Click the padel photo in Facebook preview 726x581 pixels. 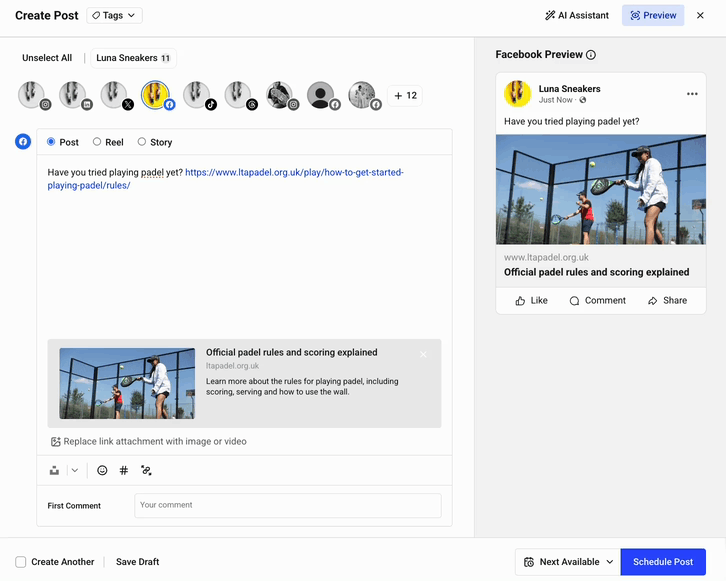tap(601, 189)
